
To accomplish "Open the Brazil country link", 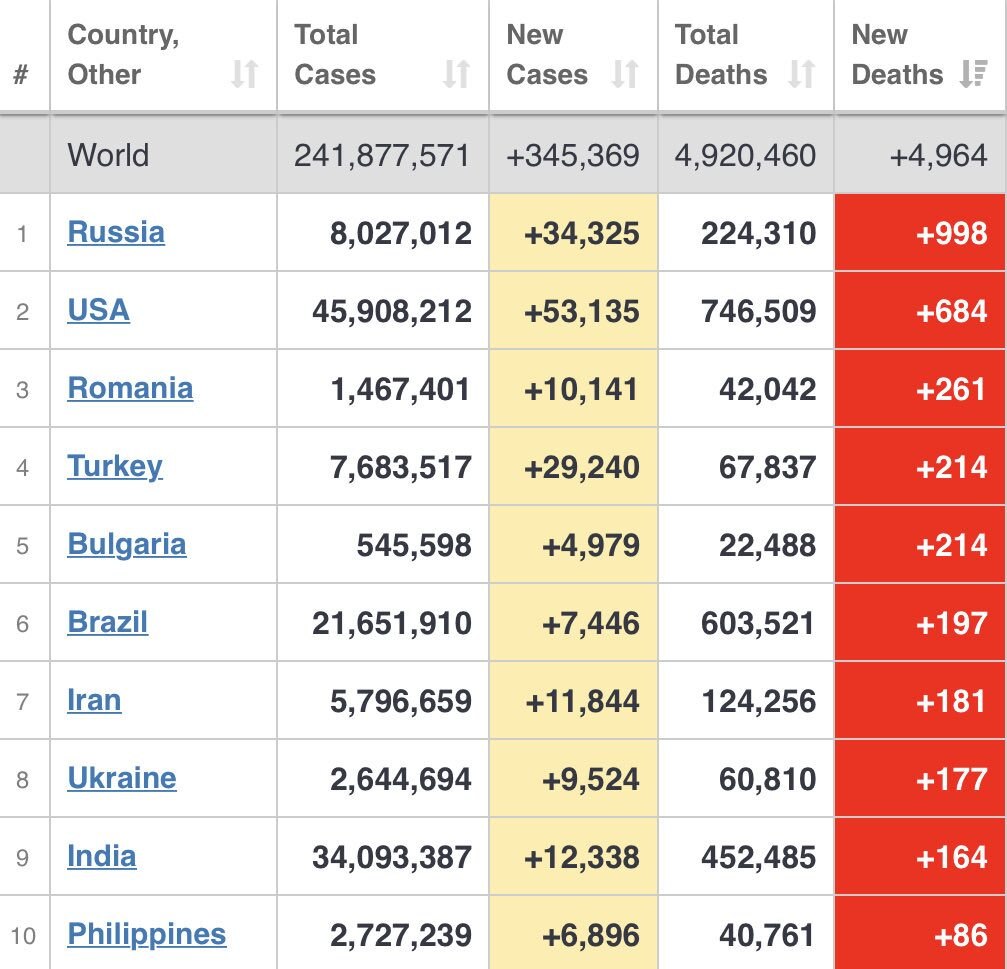I will coord(107,622).
